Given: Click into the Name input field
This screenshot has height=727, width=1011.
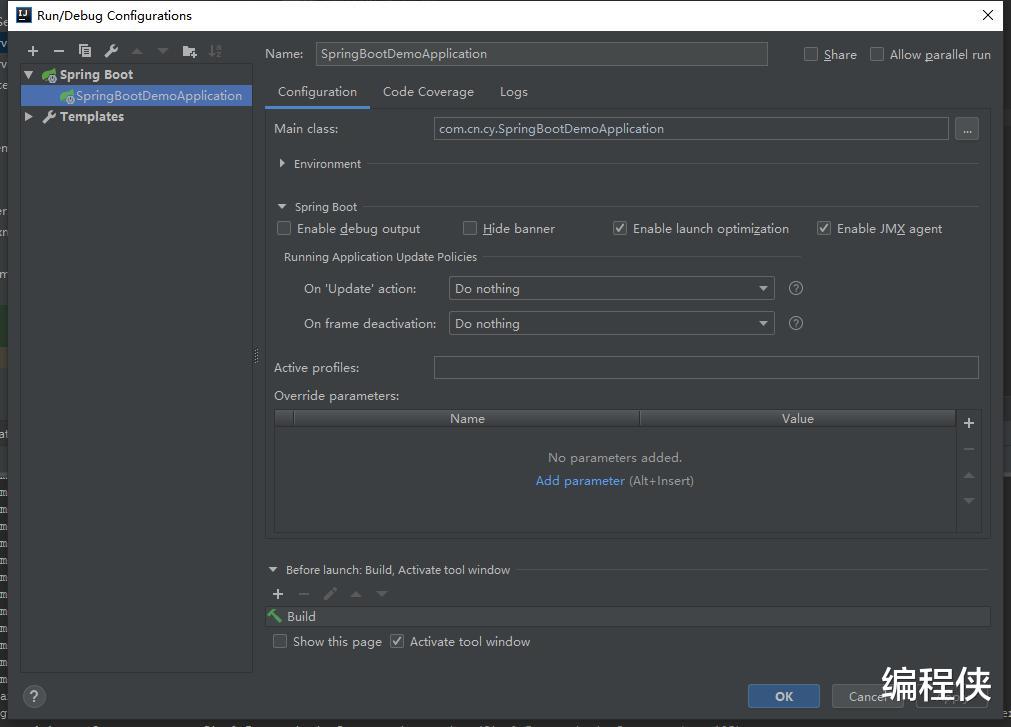Looking at the screenshot, I should pos(542,54).
